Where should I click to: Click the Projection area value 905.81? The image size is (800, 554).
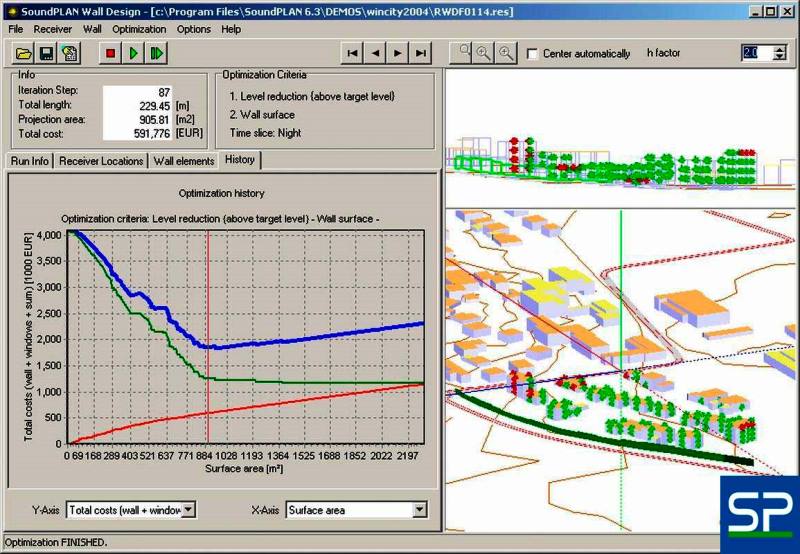(x=154, y=120)
